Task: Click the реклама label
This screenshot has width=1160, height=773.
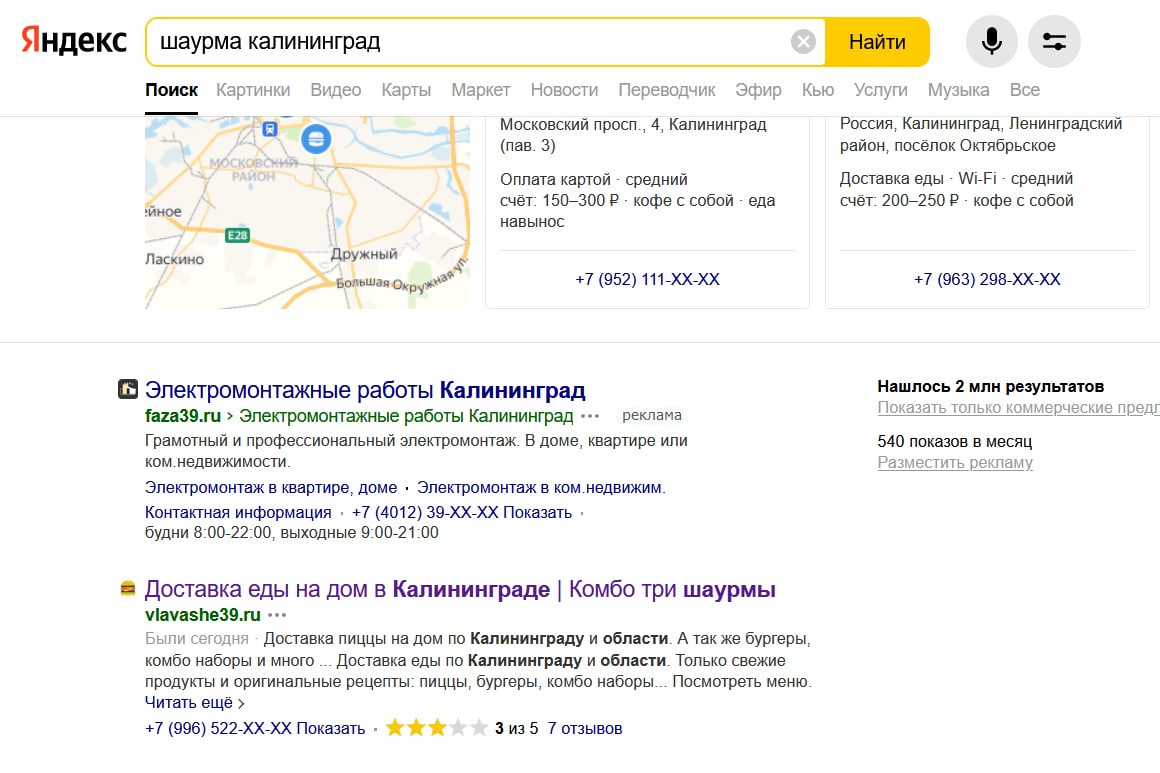Action: [x=652, y=415]
